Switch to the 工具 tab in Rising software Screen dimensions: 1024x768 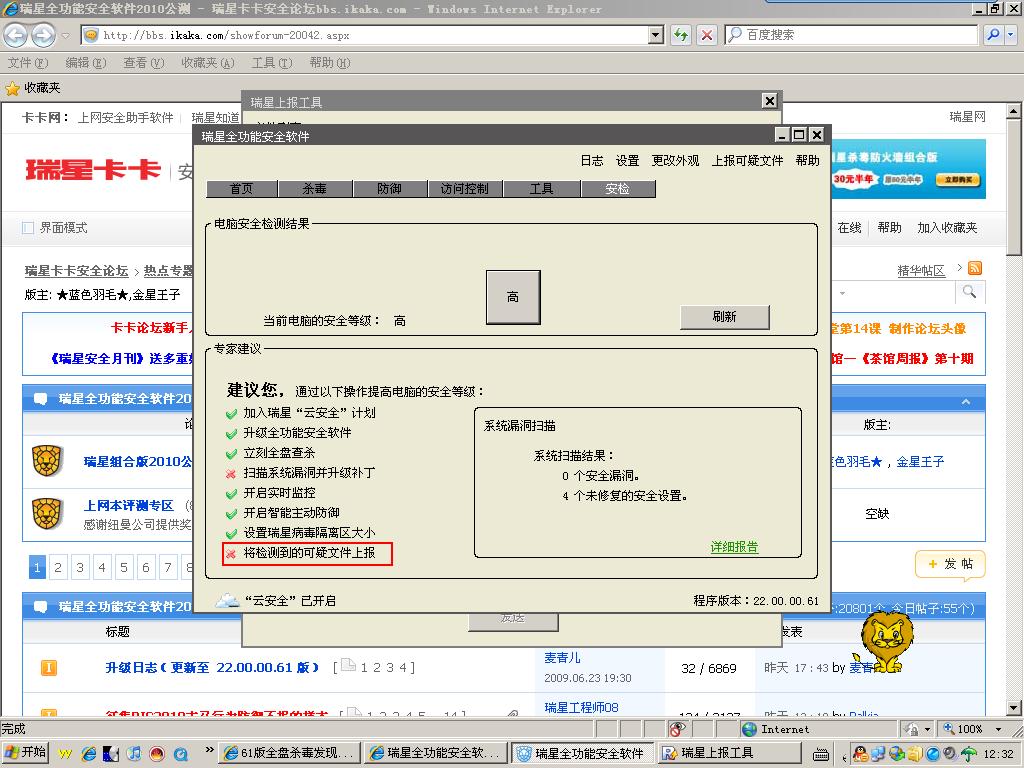coord(542,189)
